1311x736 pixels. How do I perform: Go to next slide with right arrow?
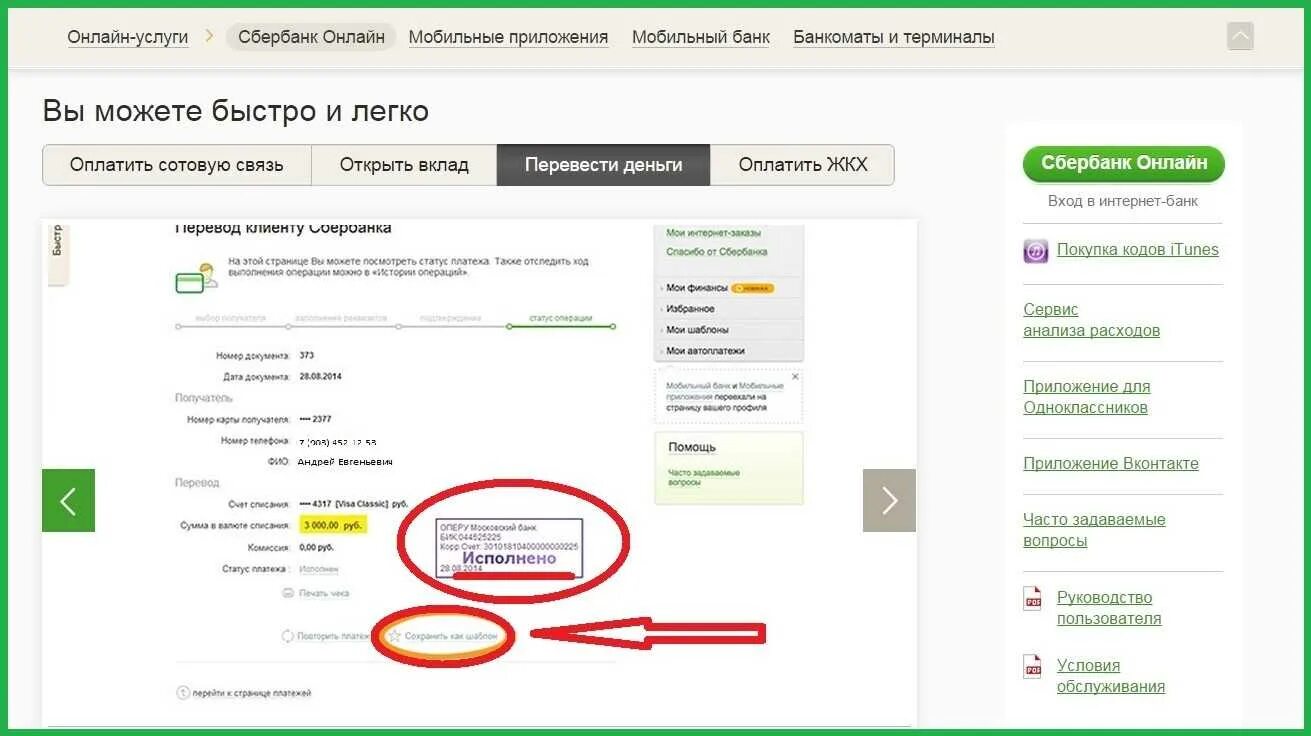(x=889, y=500)
